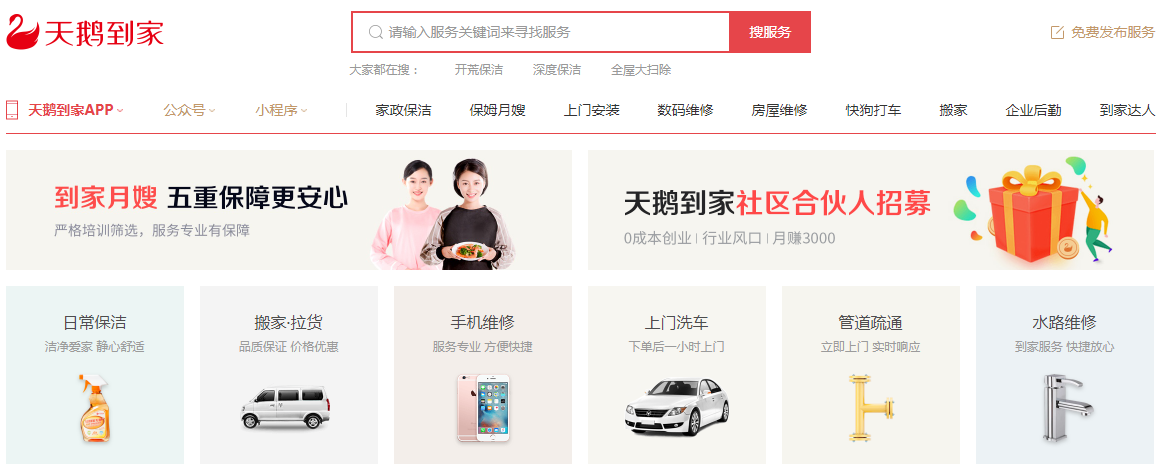Click the red 搜服务 button
This screenshot has width=1160, height=473.
pyautogui.click(x=770, y=33)
